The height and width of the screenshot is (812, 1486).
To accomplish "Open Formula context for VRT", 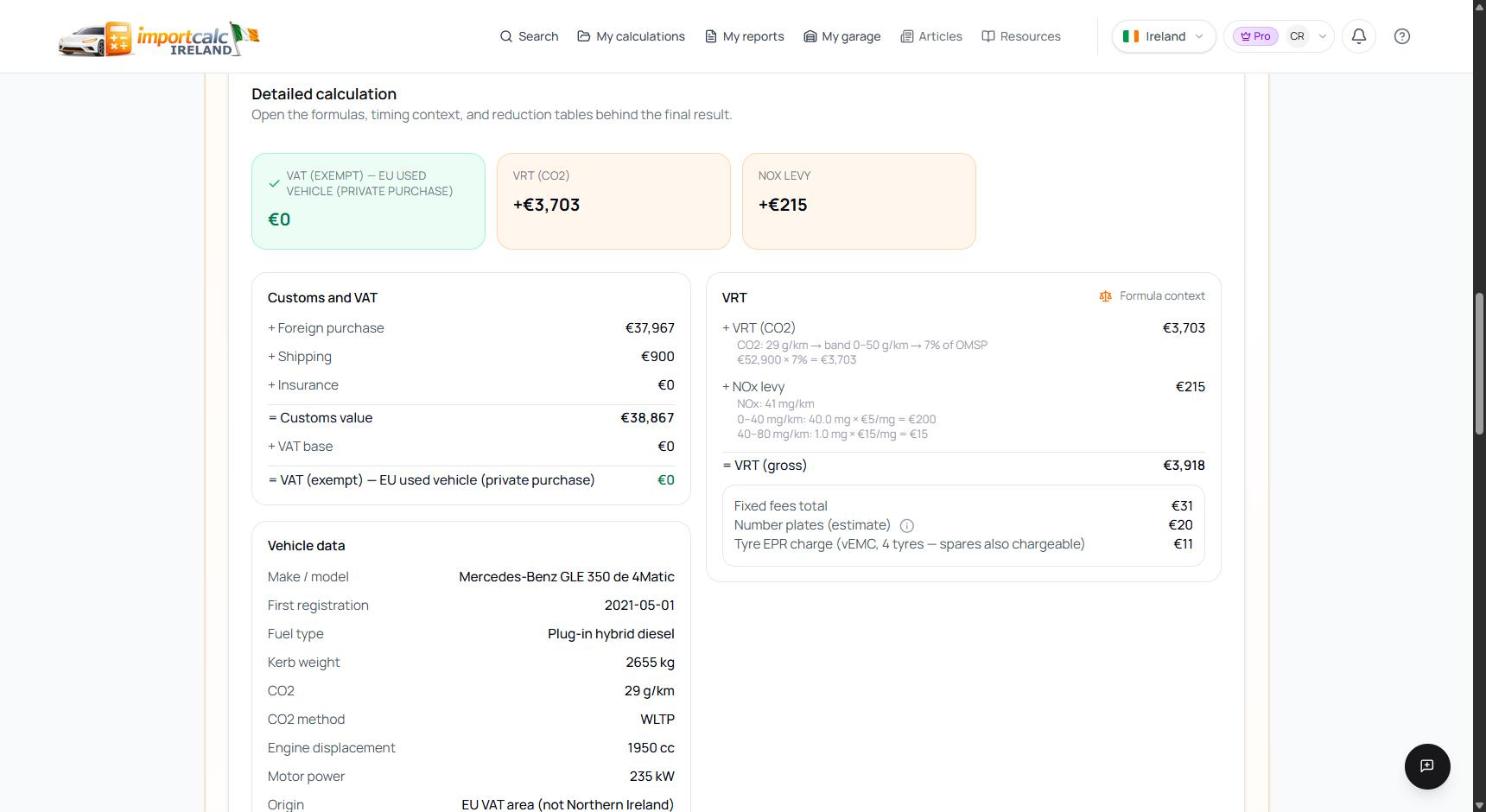I will coord(1152,296).
